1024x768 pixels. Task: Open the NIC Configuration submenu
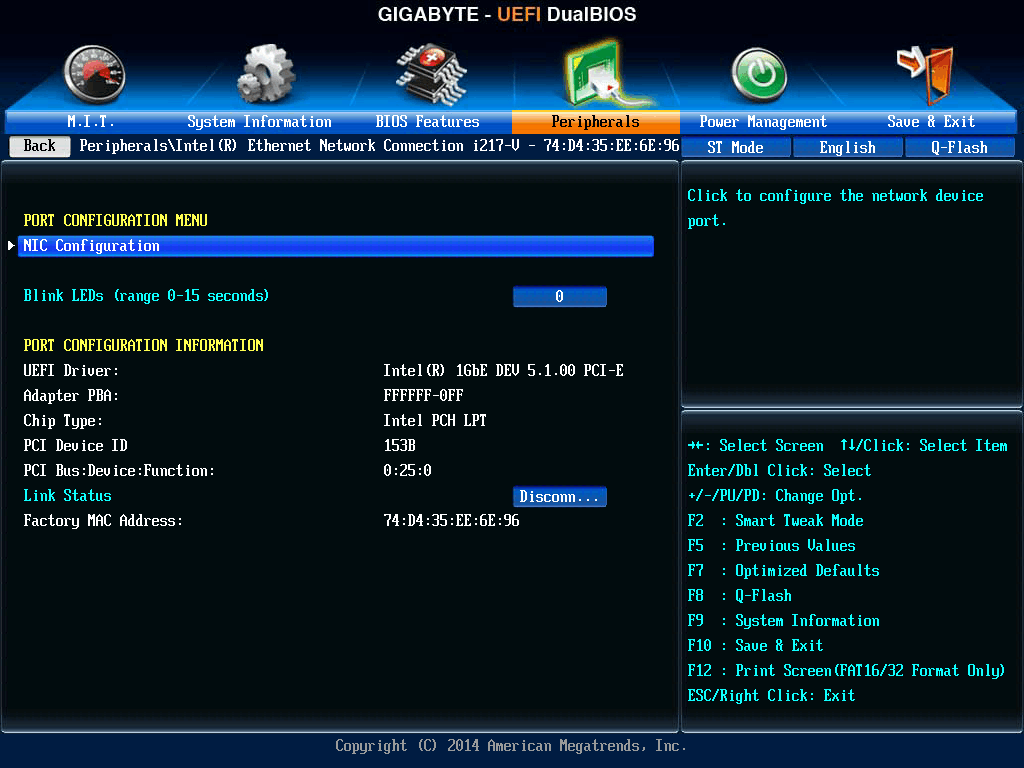coord(336,246)
